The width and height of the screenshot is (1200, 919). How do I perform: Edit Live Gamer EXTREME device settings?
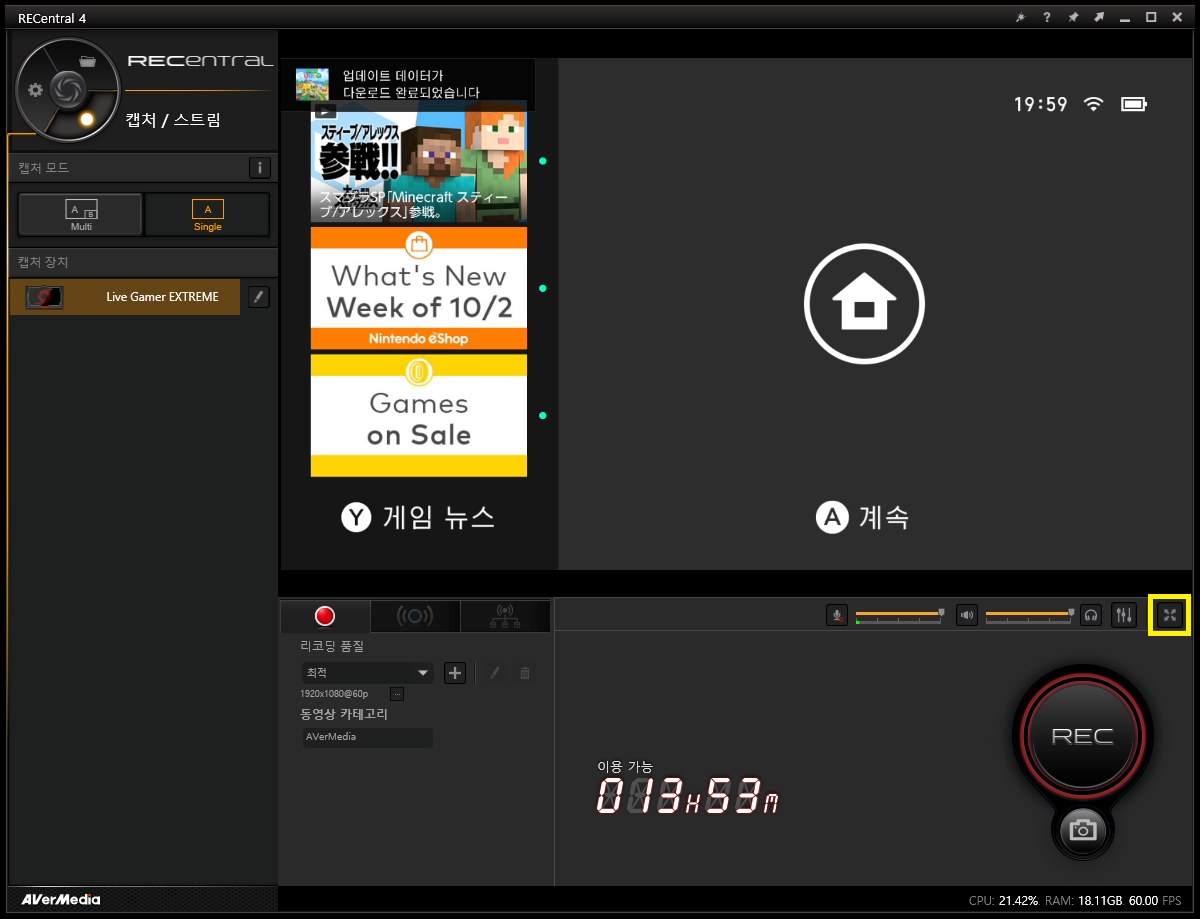click(259, 297)
